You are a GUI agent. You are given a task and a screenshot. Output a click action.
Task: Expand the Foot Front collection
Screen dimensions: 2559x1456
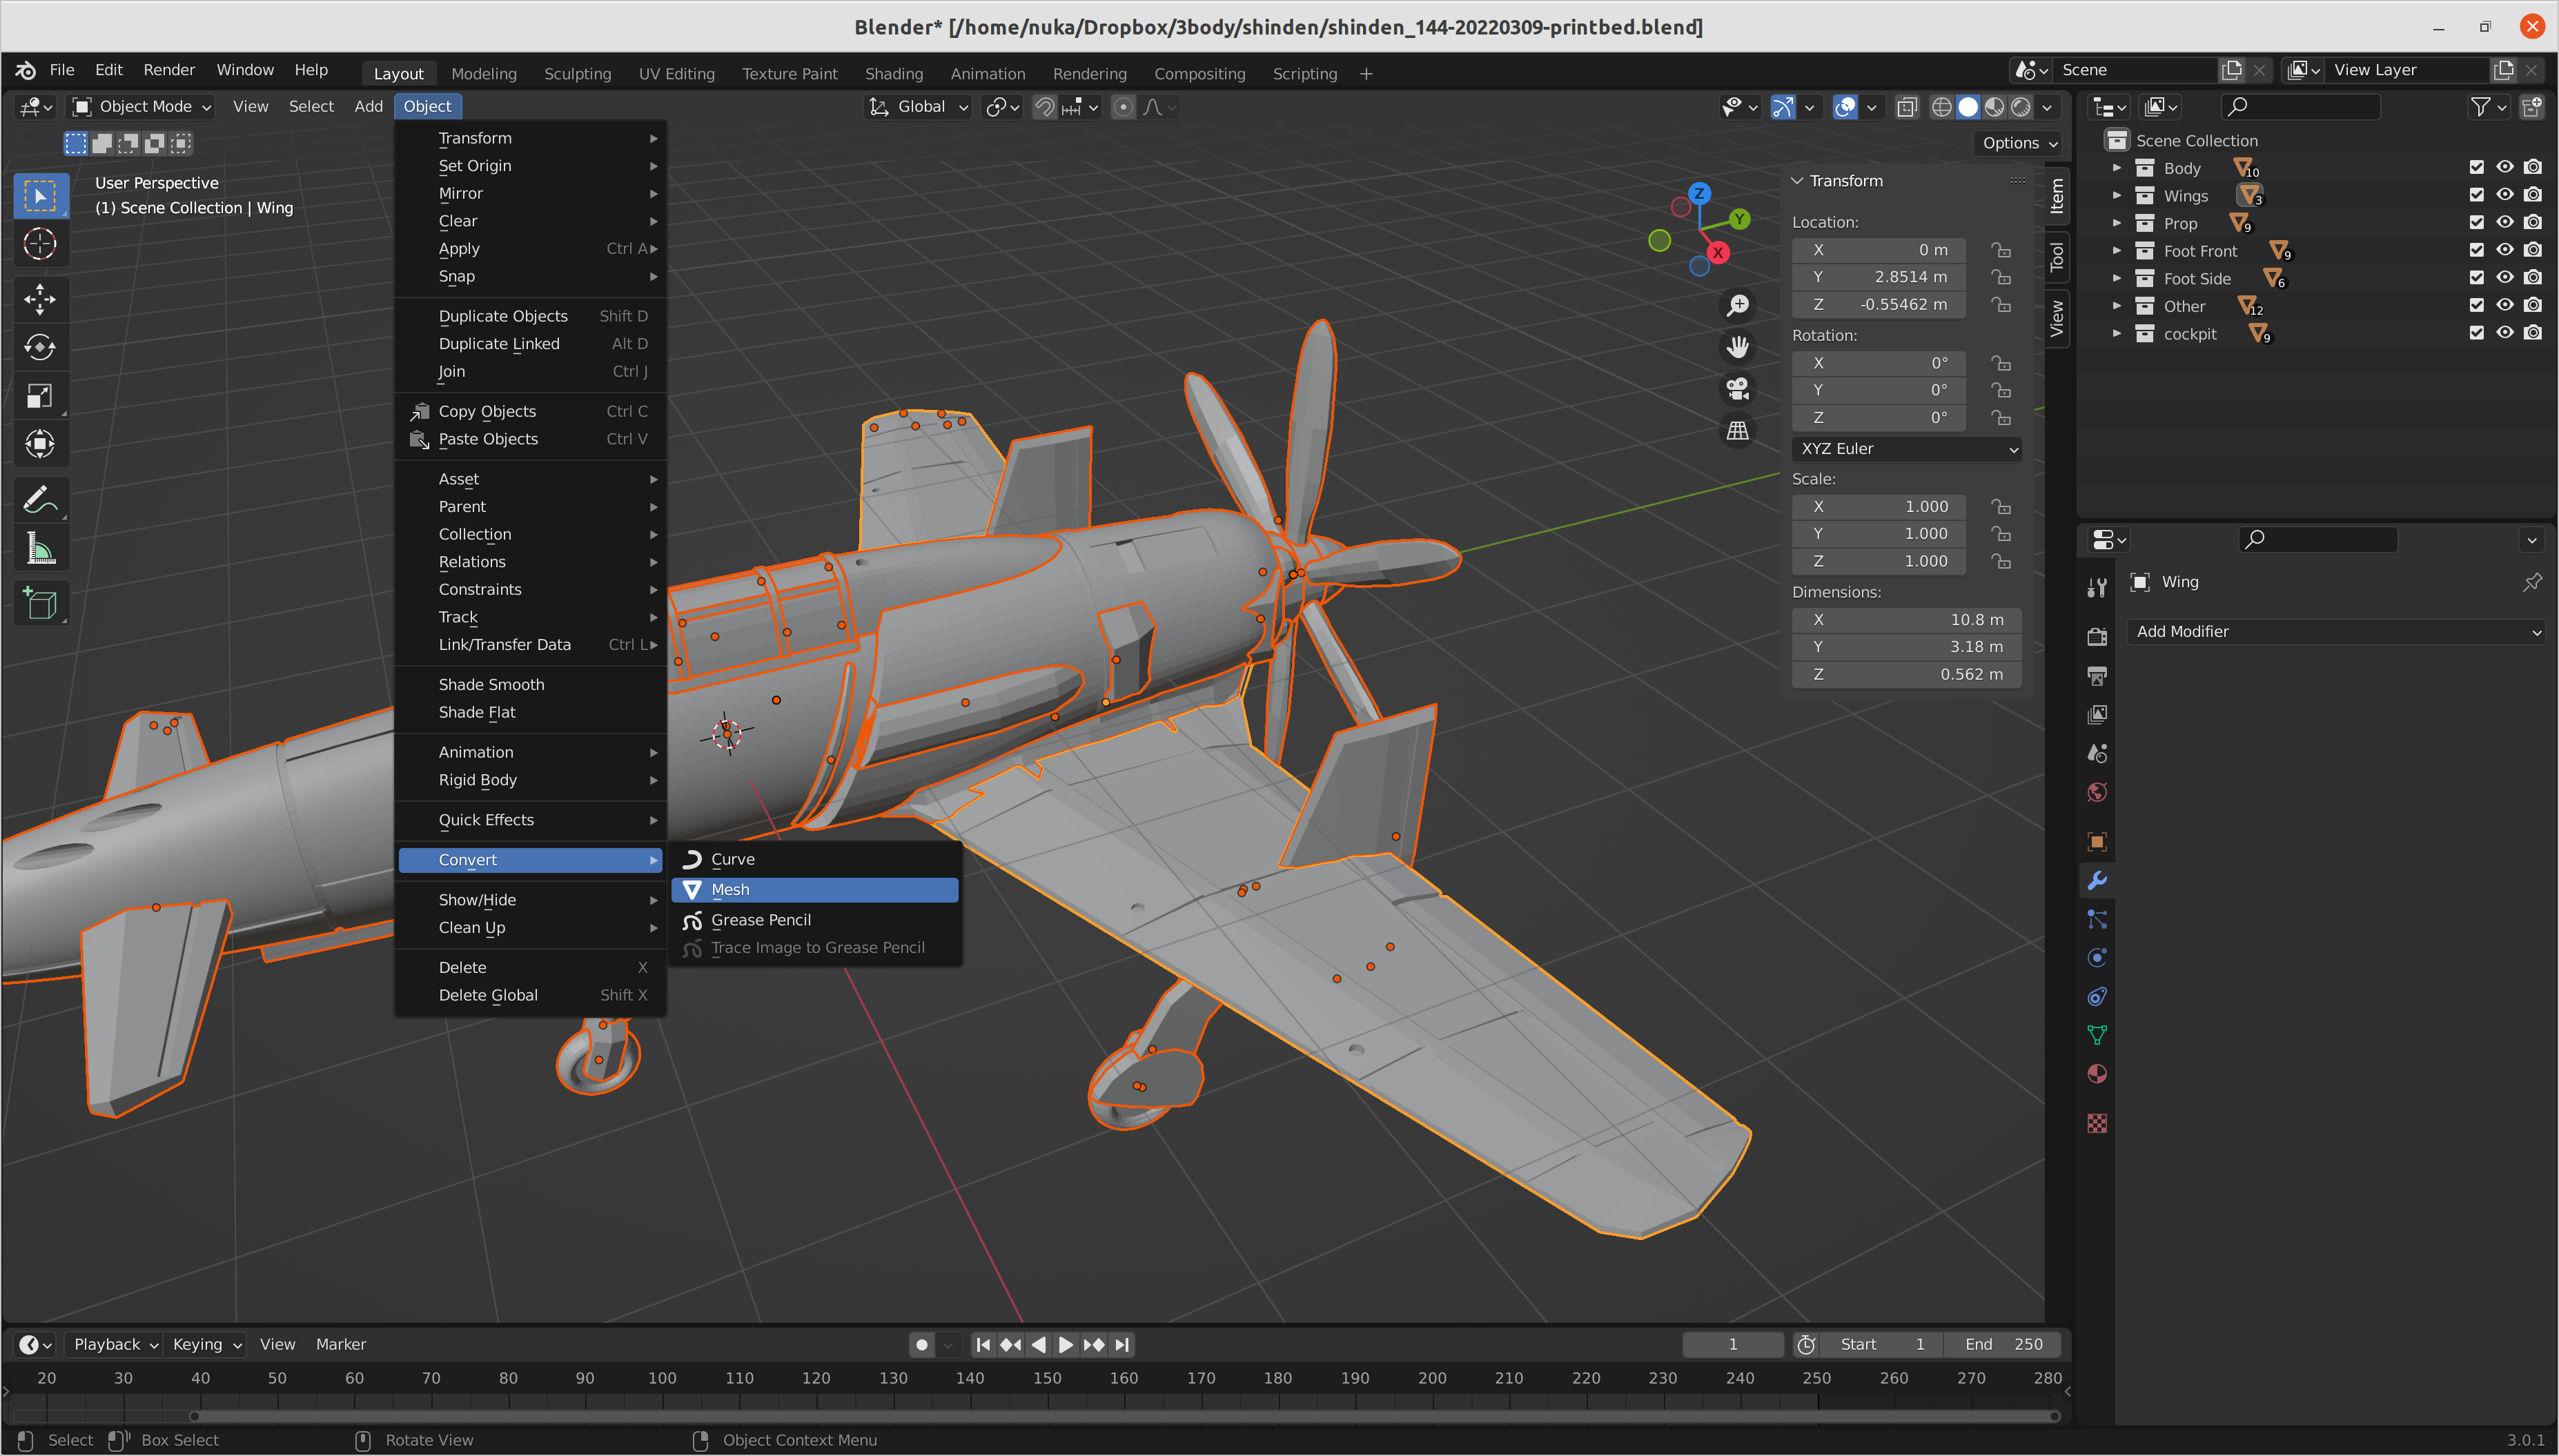pos(2116,251)
